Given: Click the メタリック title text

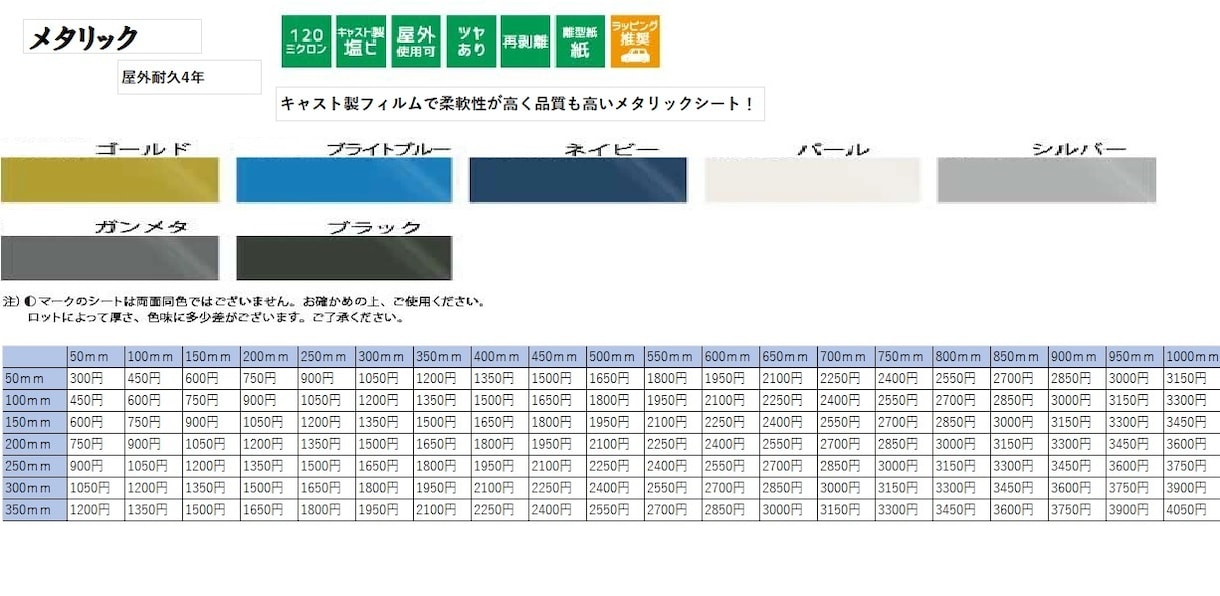Looking at the screenshot, I should click(83, 38).
